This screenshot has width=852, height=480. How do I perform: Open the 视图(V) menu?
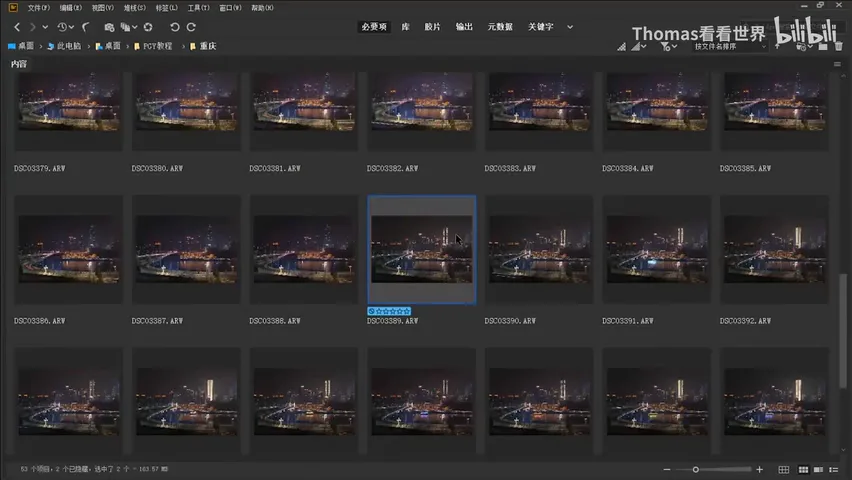(103, 8)
